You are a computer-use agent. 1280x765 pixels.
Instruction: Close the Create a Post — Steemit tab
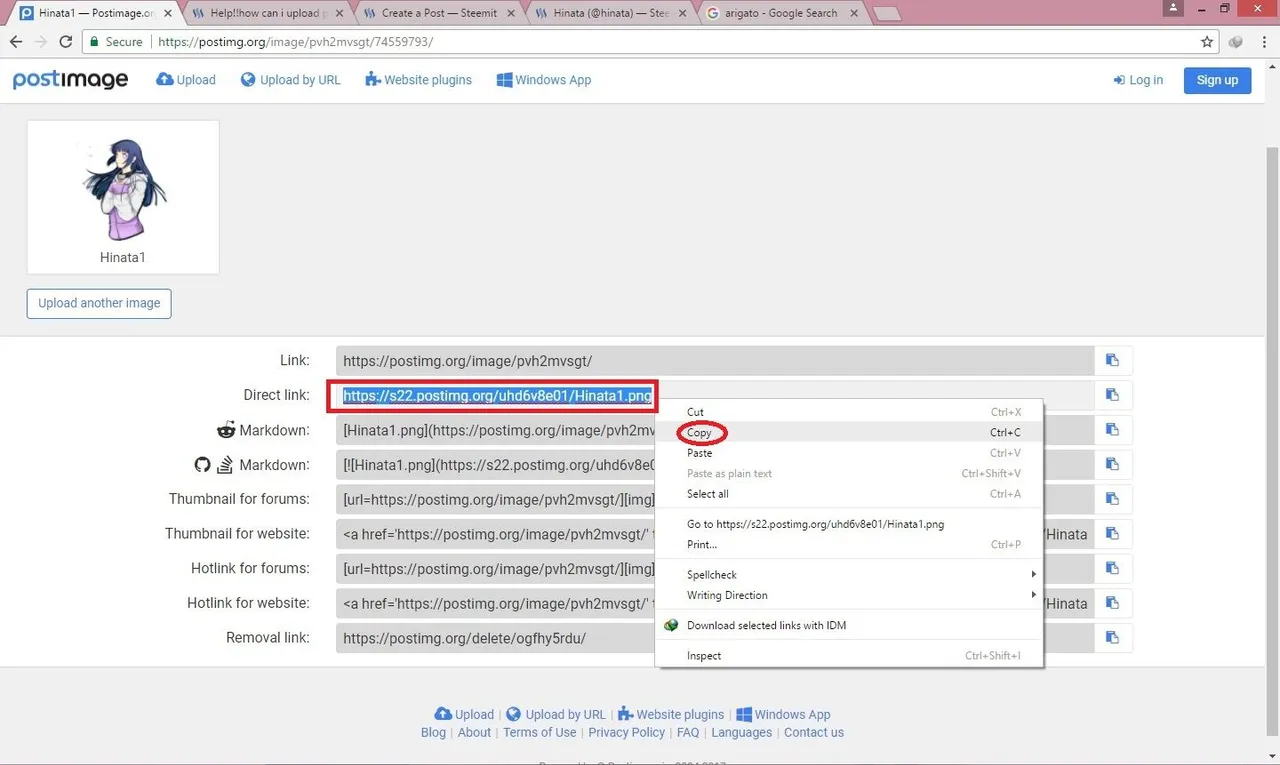coord(511,14)
